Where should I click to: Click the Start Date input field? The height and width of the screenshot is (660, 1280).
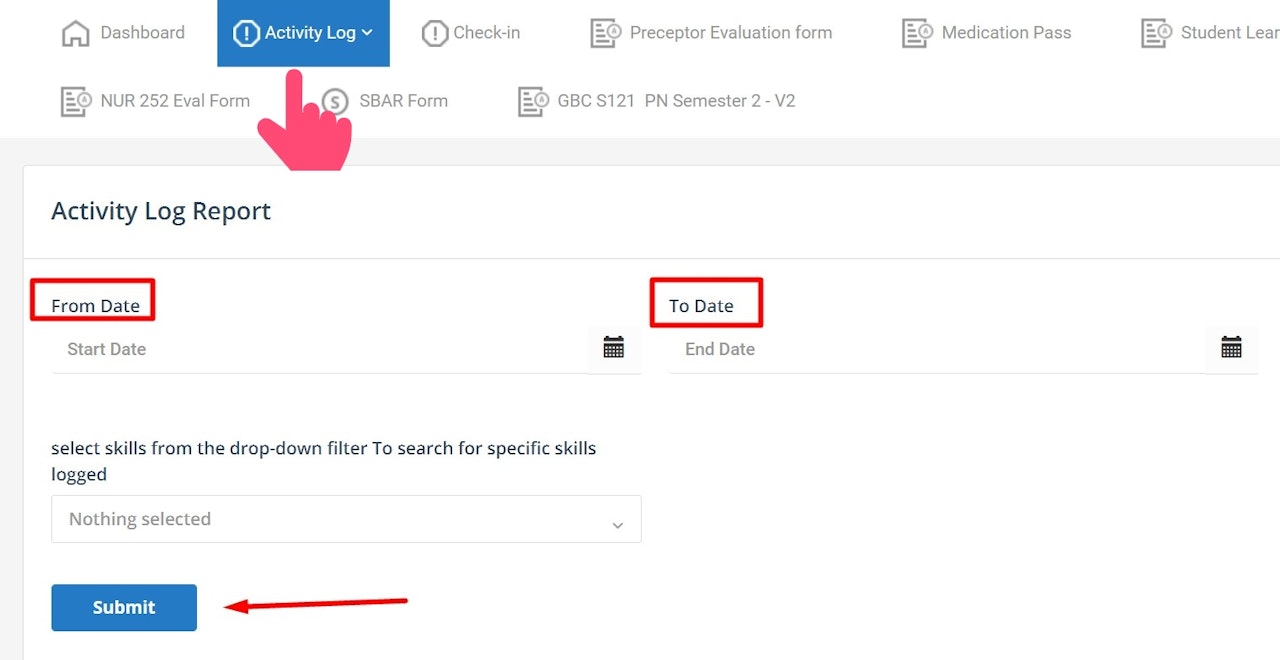click(320, 349)
